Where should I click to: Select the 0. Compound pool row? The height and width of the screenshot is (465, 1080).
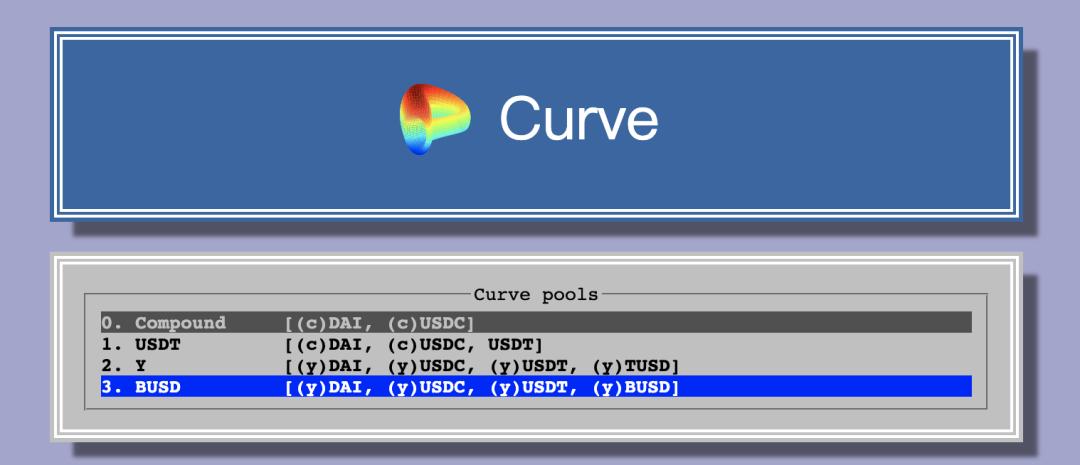pyautogui.click(x=536, y=322)
